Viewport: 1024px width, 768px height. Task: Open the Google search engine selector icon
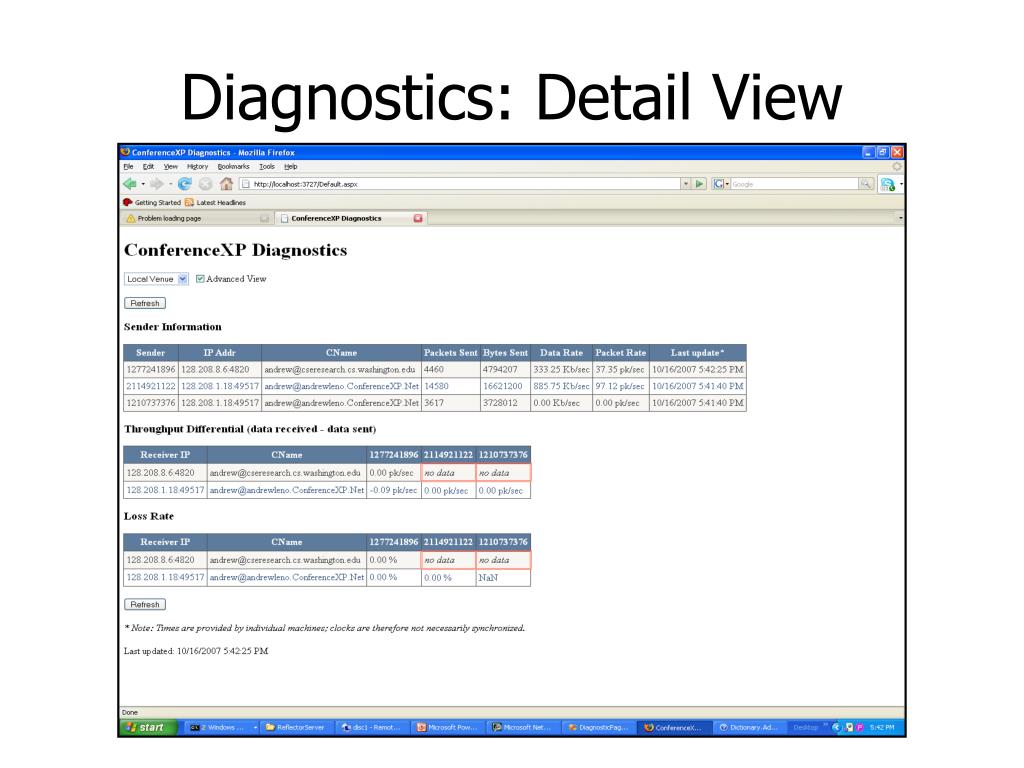click(720, 184)
